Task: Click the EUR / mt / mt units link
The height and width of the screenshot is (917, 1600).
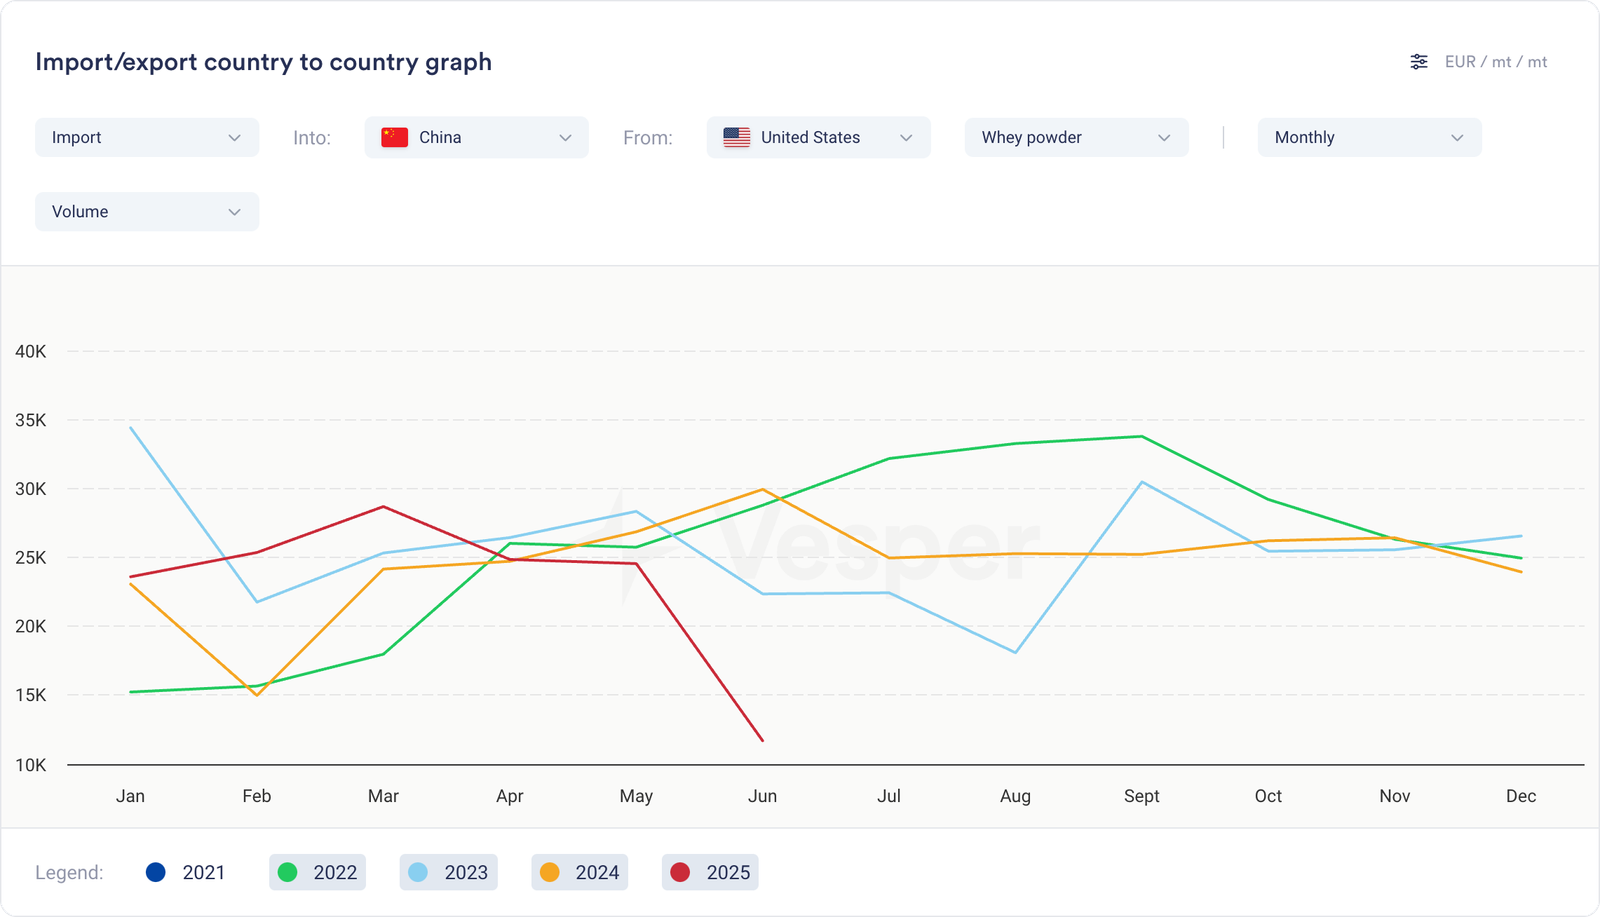Action: [x=1495, y=62]
